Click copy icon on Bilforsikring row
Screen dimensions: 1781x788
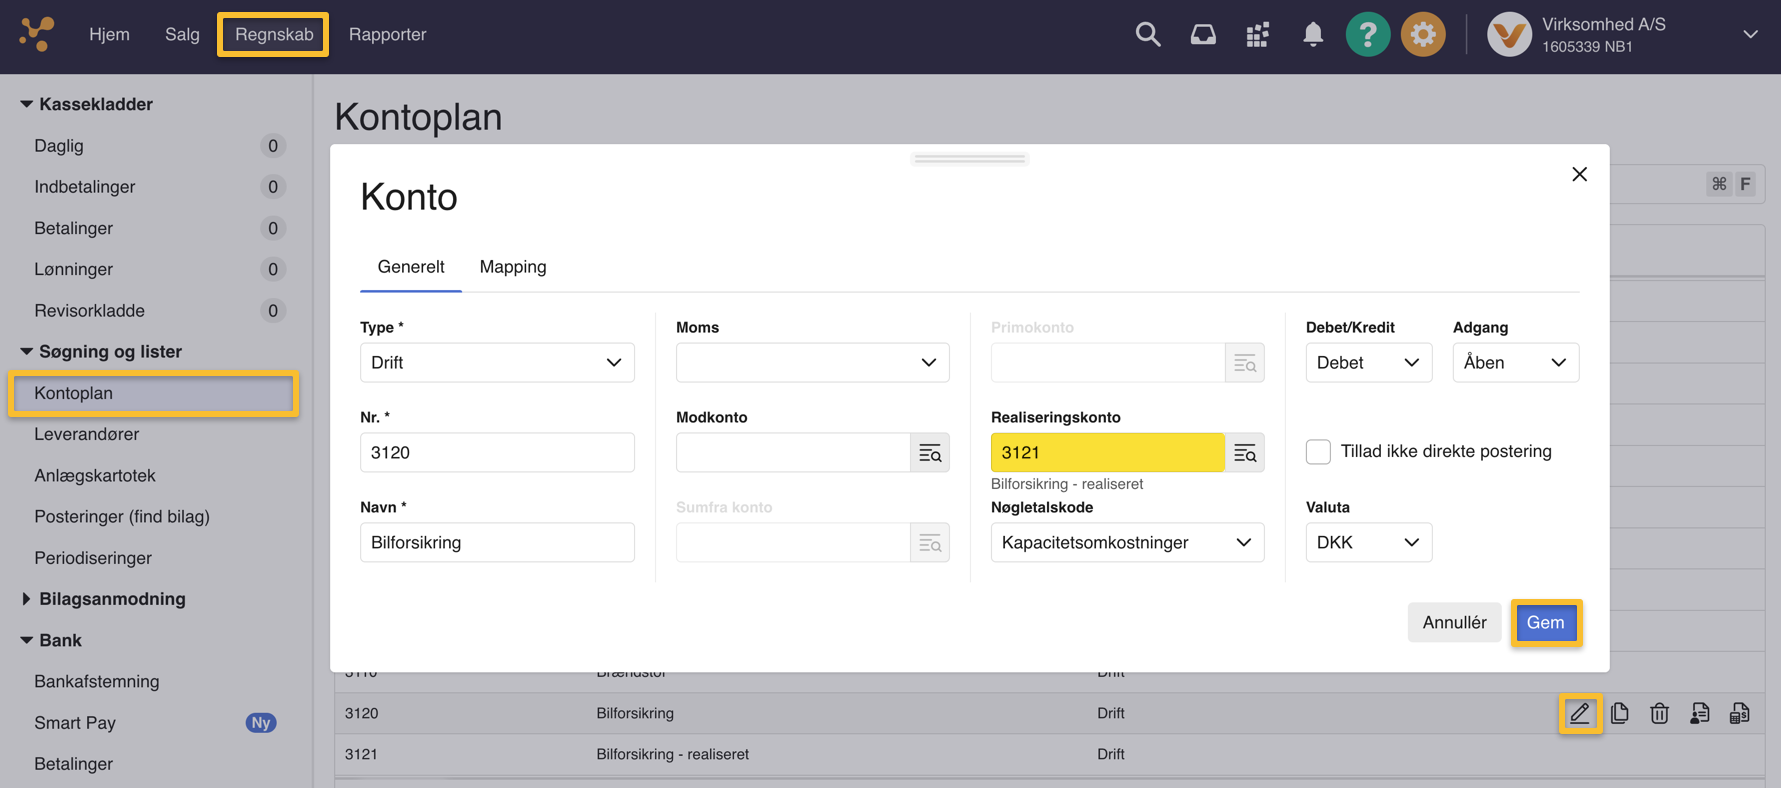1619,714
